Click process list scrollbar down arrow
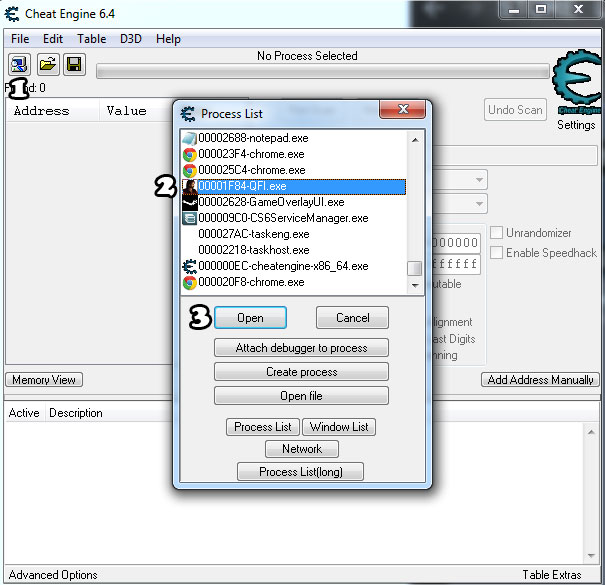605x585 pixels. click(x=415, y=286)
